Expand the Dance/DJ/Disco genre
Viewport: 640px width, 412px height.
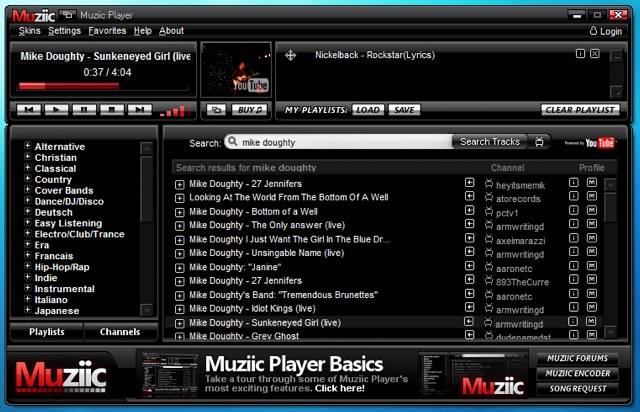(27, 200)
